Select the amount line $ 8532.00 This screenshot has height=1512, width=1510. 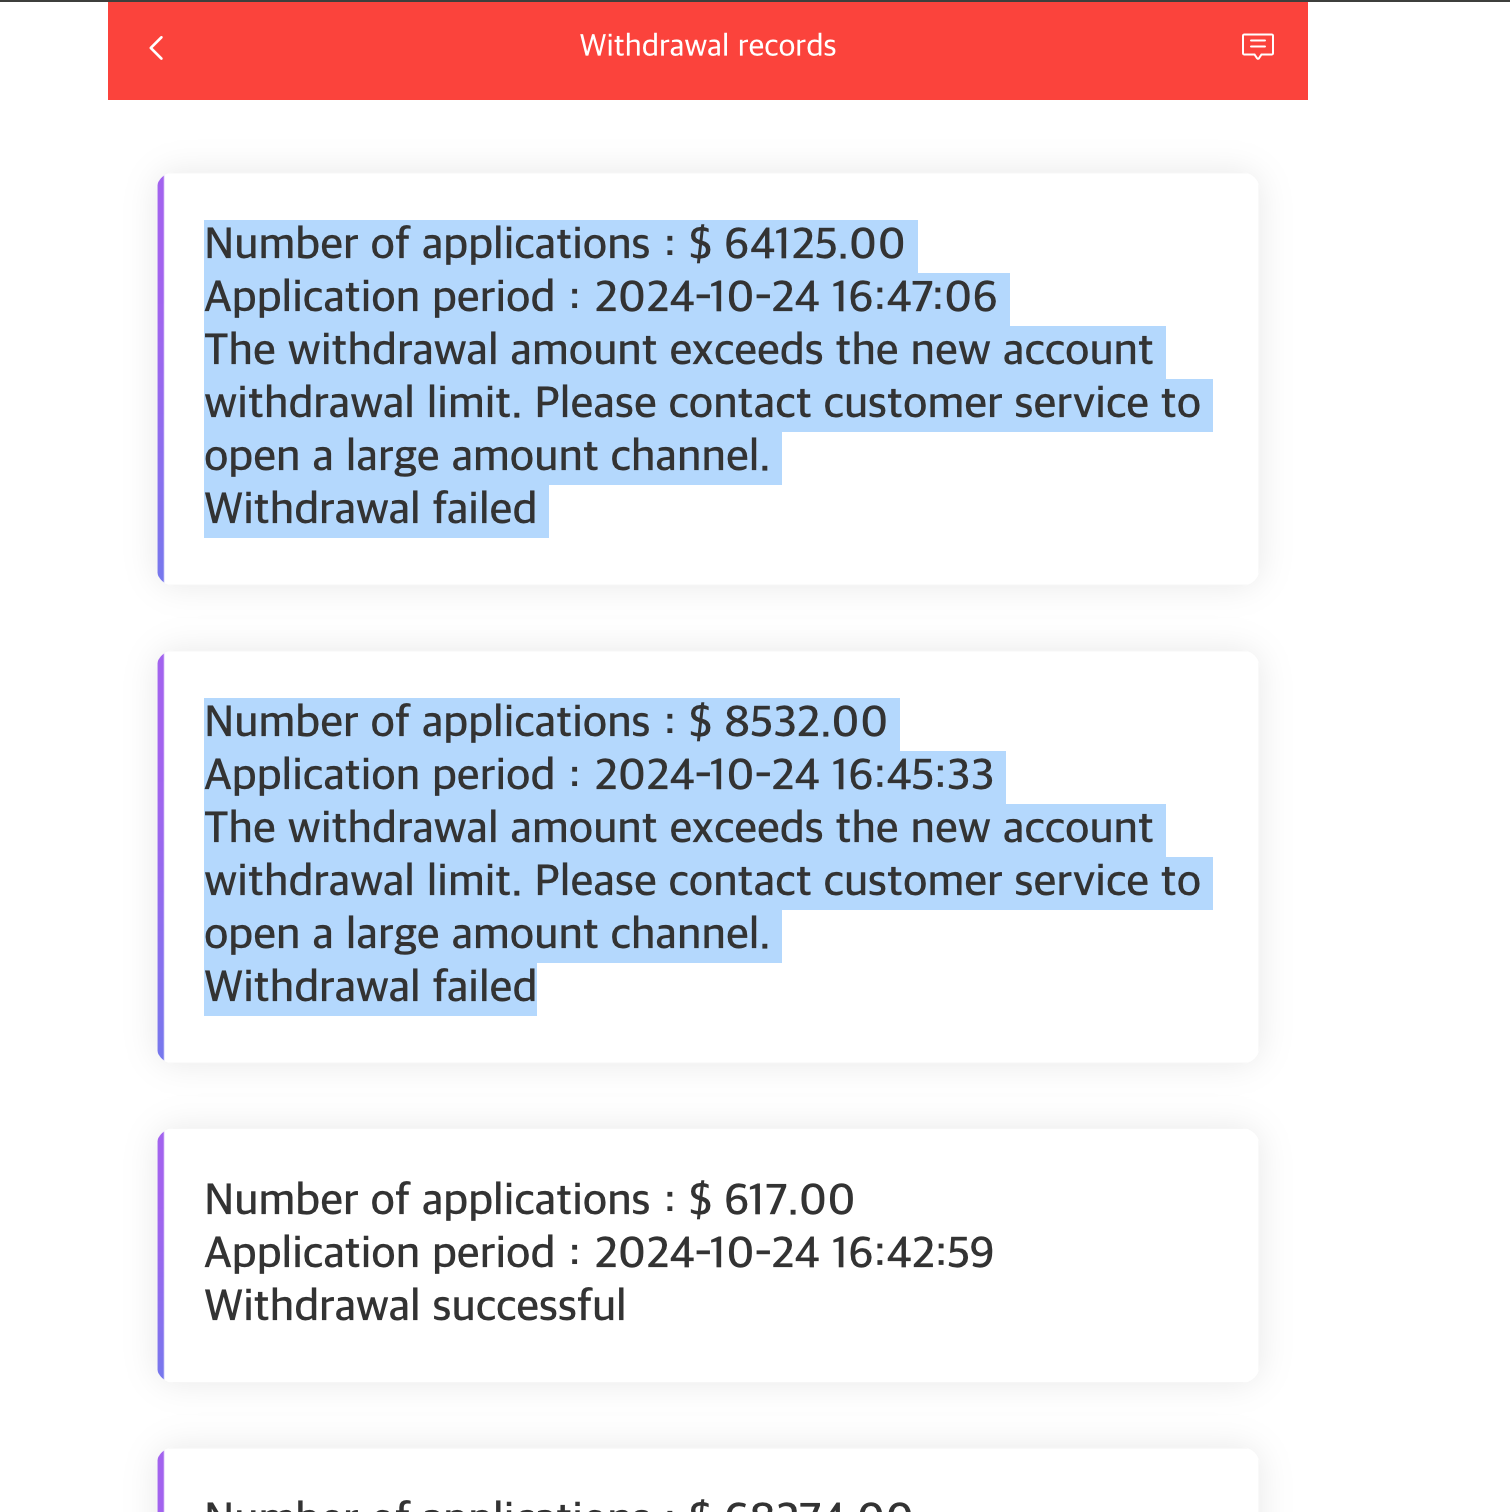click(x=546, y=722)
